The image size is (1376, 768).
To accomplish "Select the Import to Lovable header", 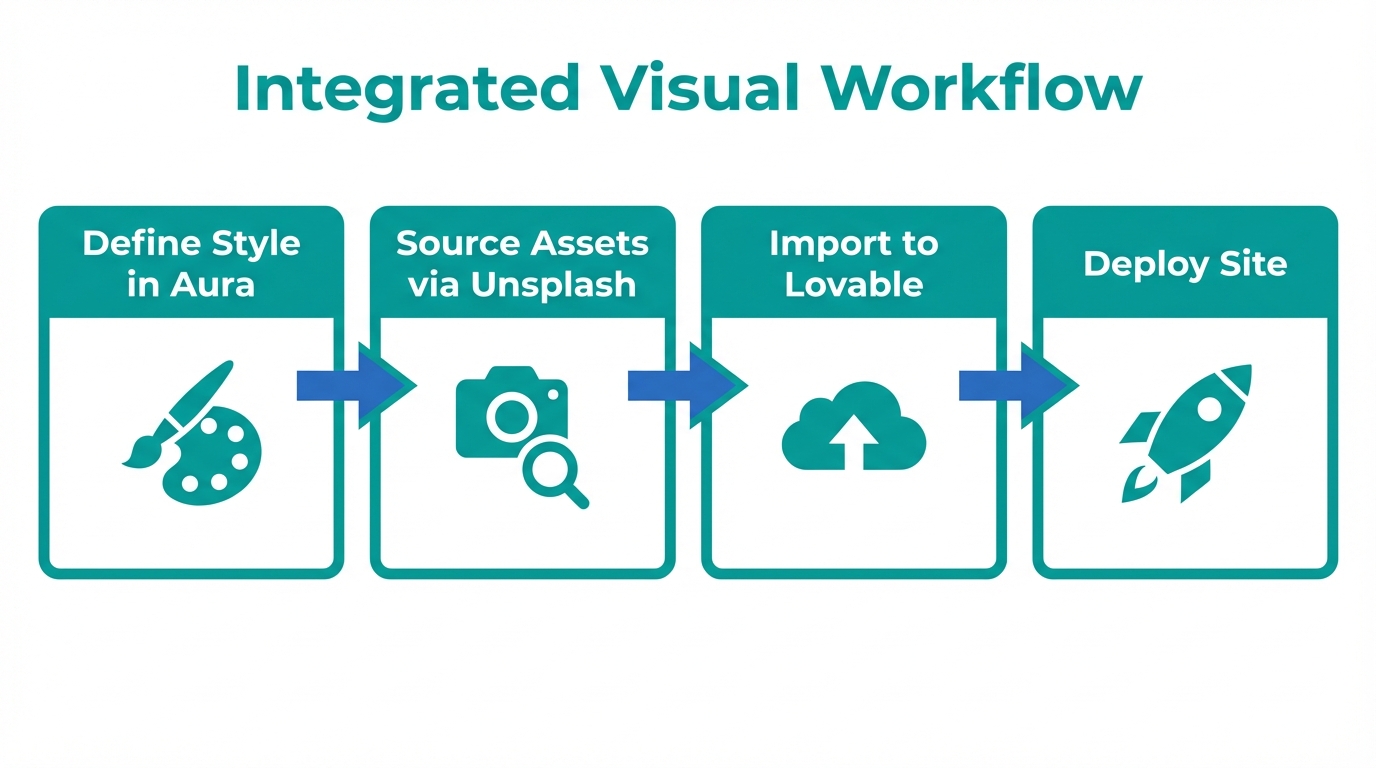I will (x=853, y=263).
